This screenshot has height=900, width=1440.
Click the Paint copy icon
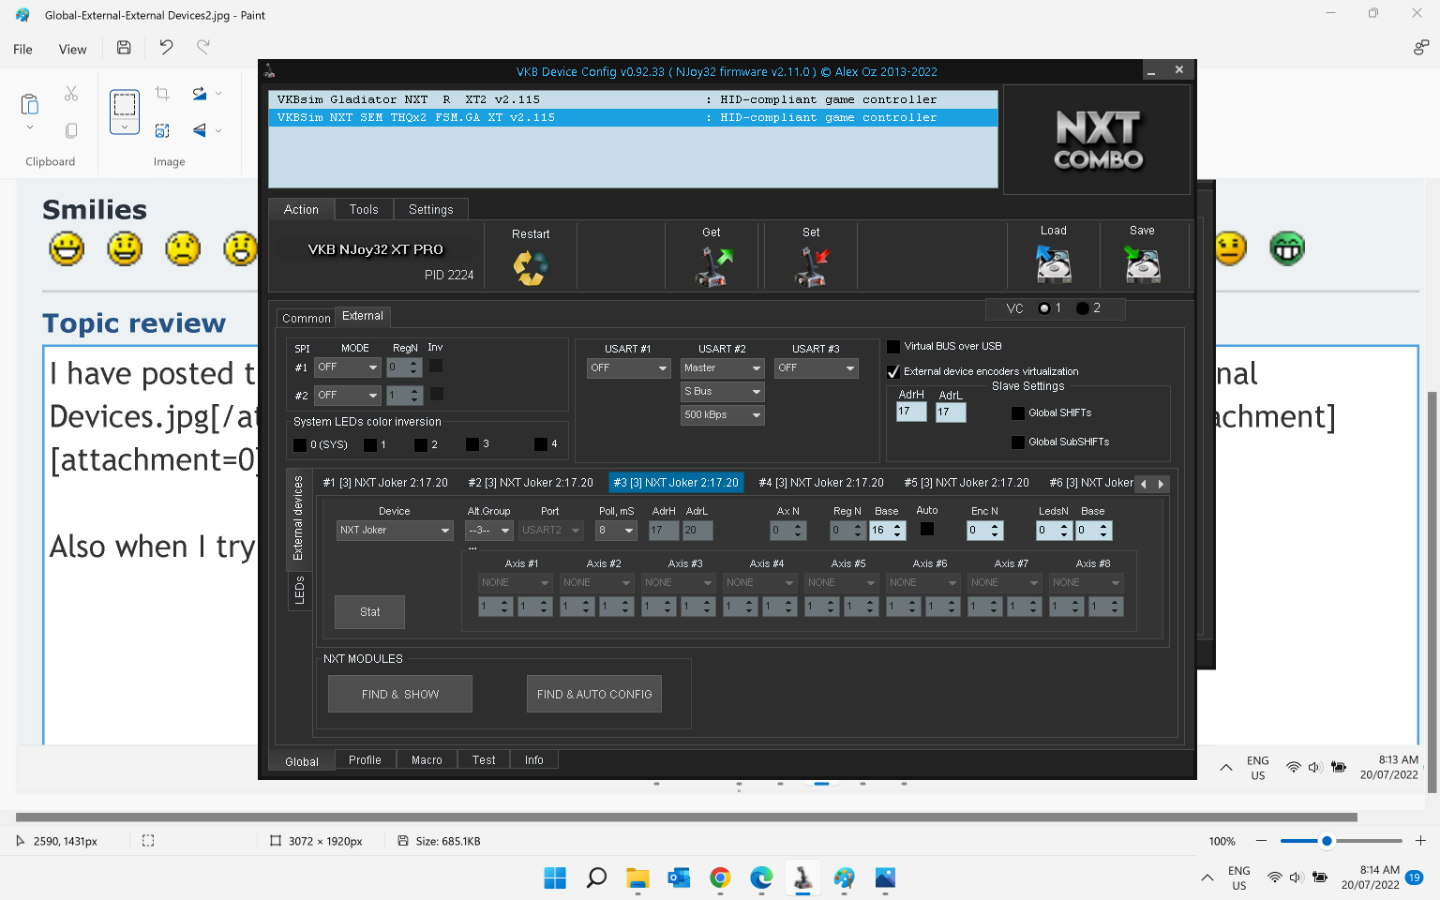click(71, 130)
